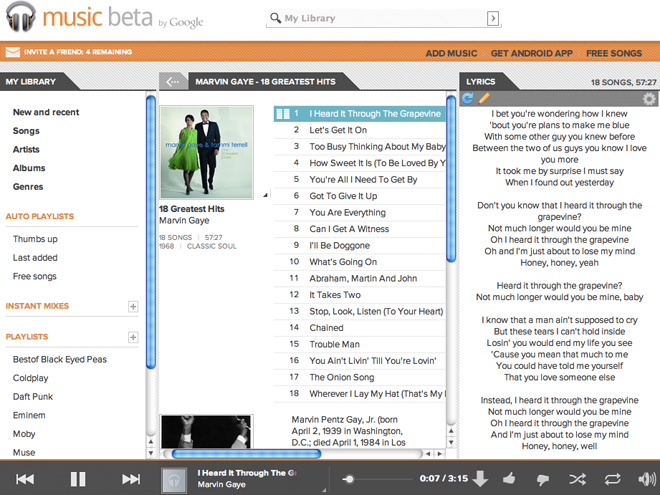660x495 pixels.
Task: Select track The Onion Song
Action: (359, 377)
